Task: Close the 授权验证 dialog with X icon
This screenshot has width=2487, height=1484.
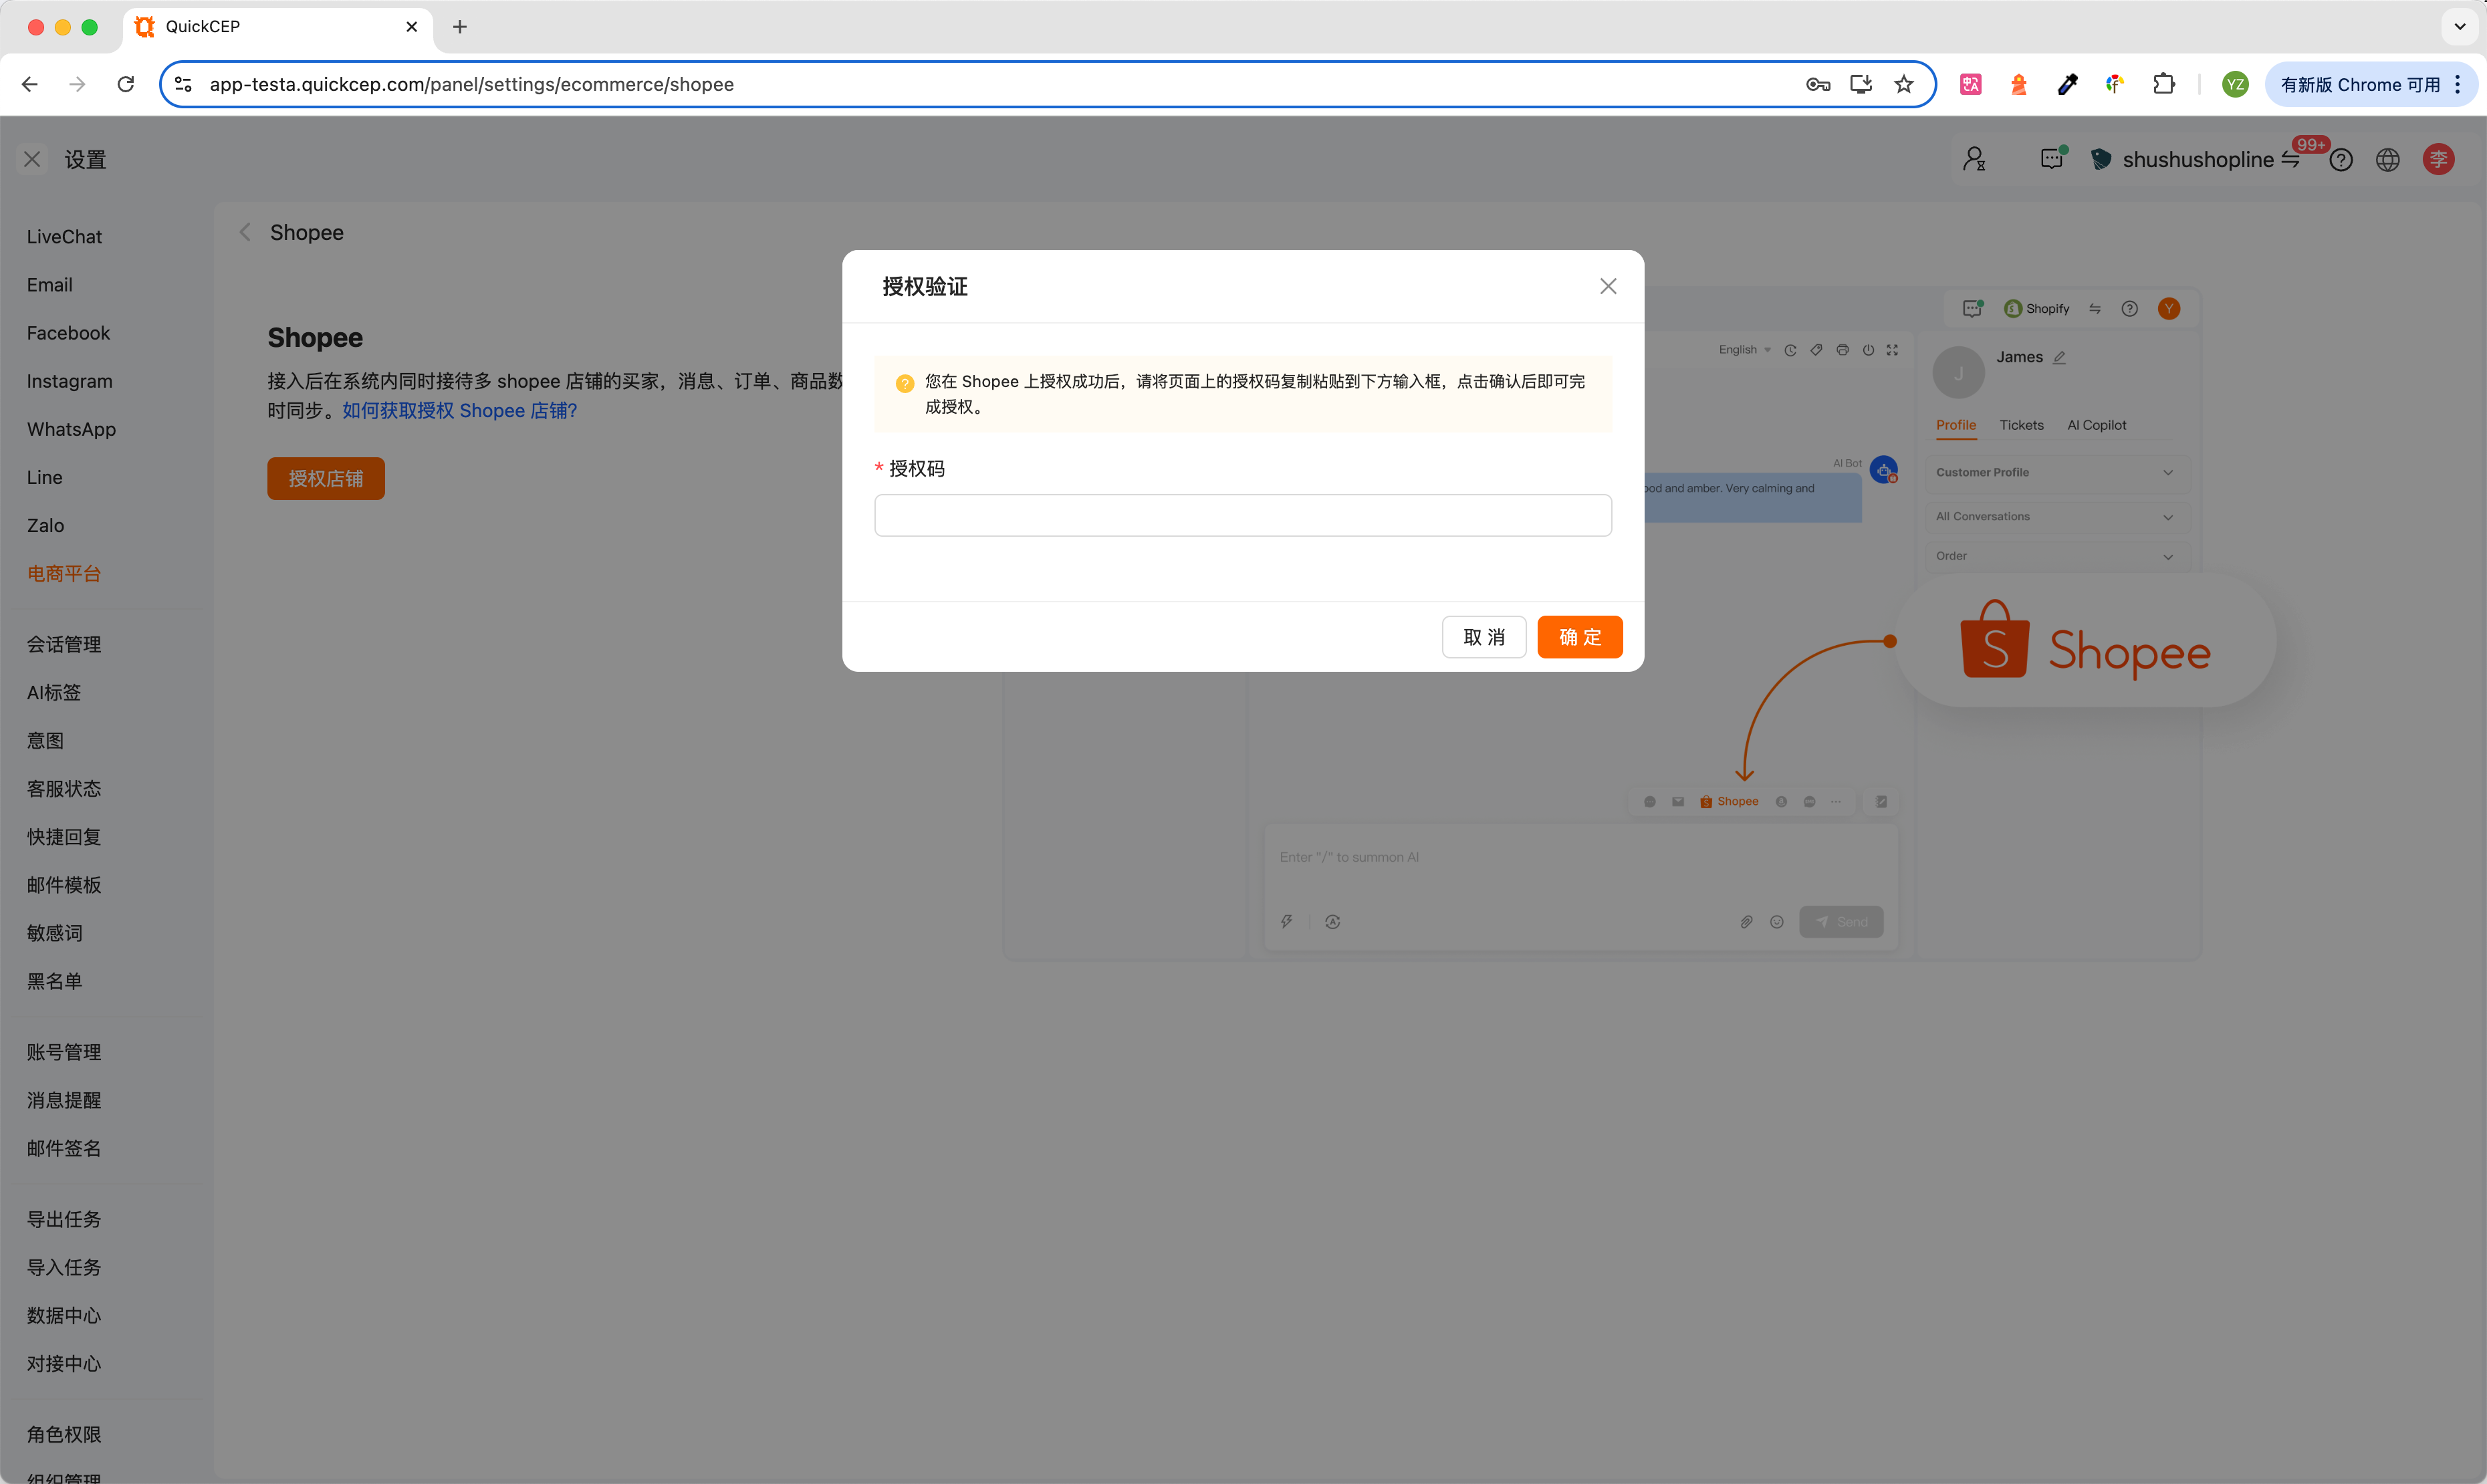Action: (1607, 286)
